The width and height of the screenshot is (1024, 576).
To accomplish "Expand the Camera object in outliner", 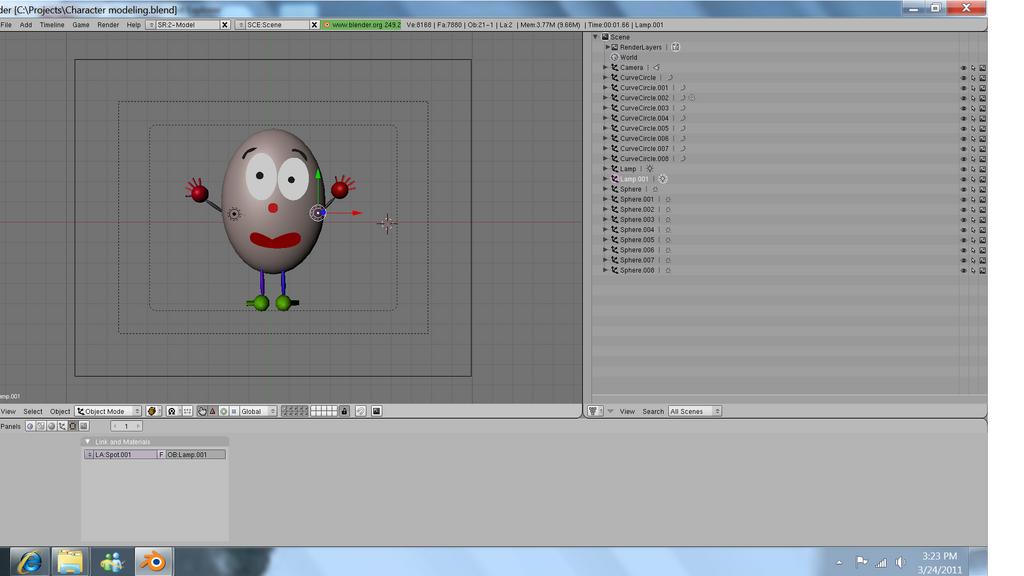I will point(605,67).
